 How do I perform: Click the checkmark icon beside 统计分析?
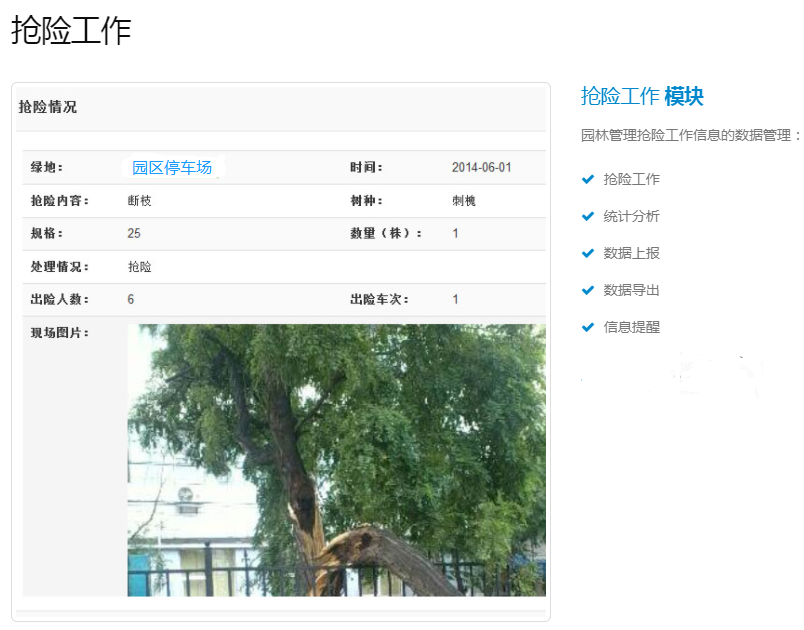tap(588, 216)
